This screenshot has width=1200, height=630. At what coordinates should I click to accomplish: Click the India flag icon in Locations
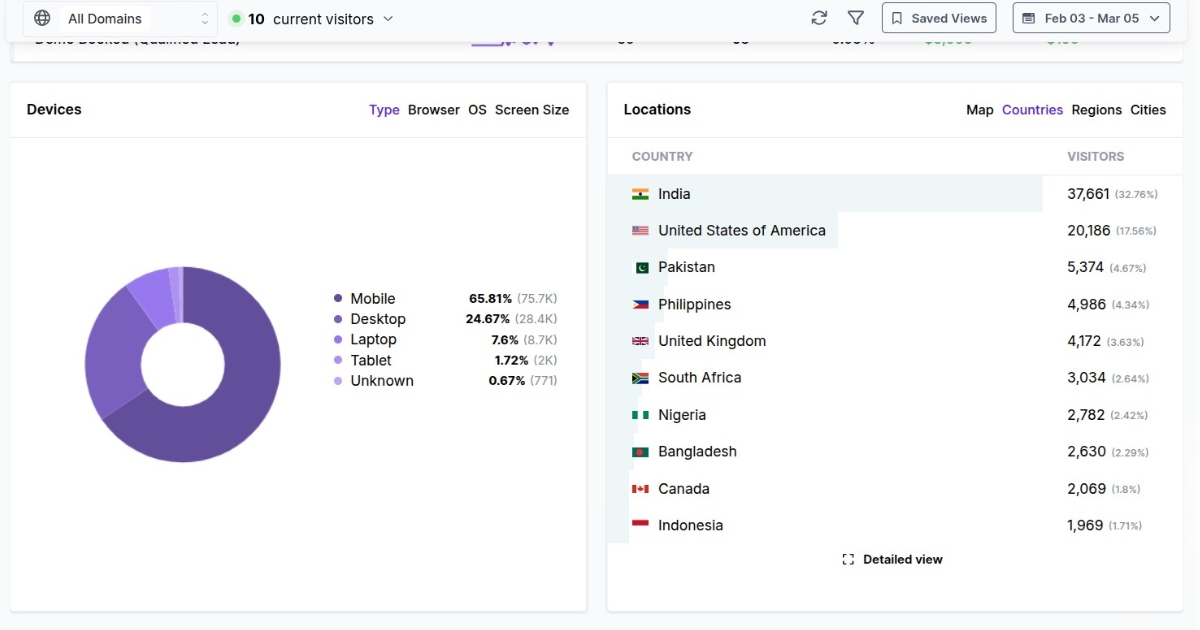tap(640, 193)
